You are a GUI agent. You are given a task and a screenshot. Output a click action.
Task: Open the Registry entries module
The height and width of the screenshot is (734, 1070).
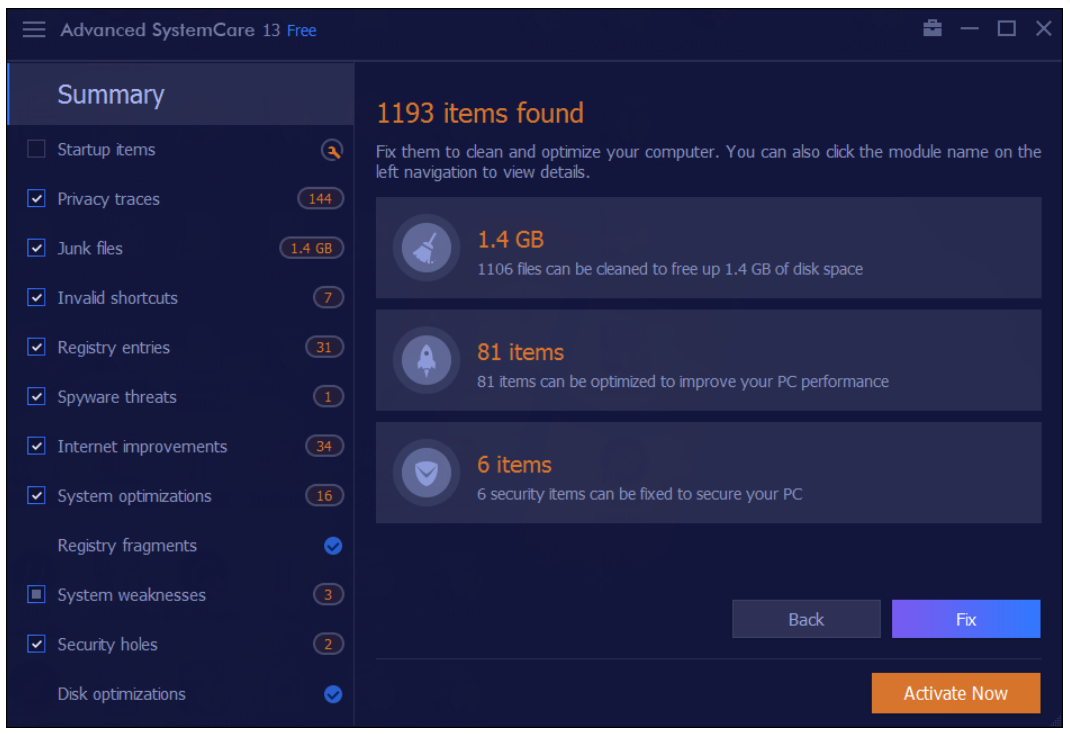[x=113, y=347]
